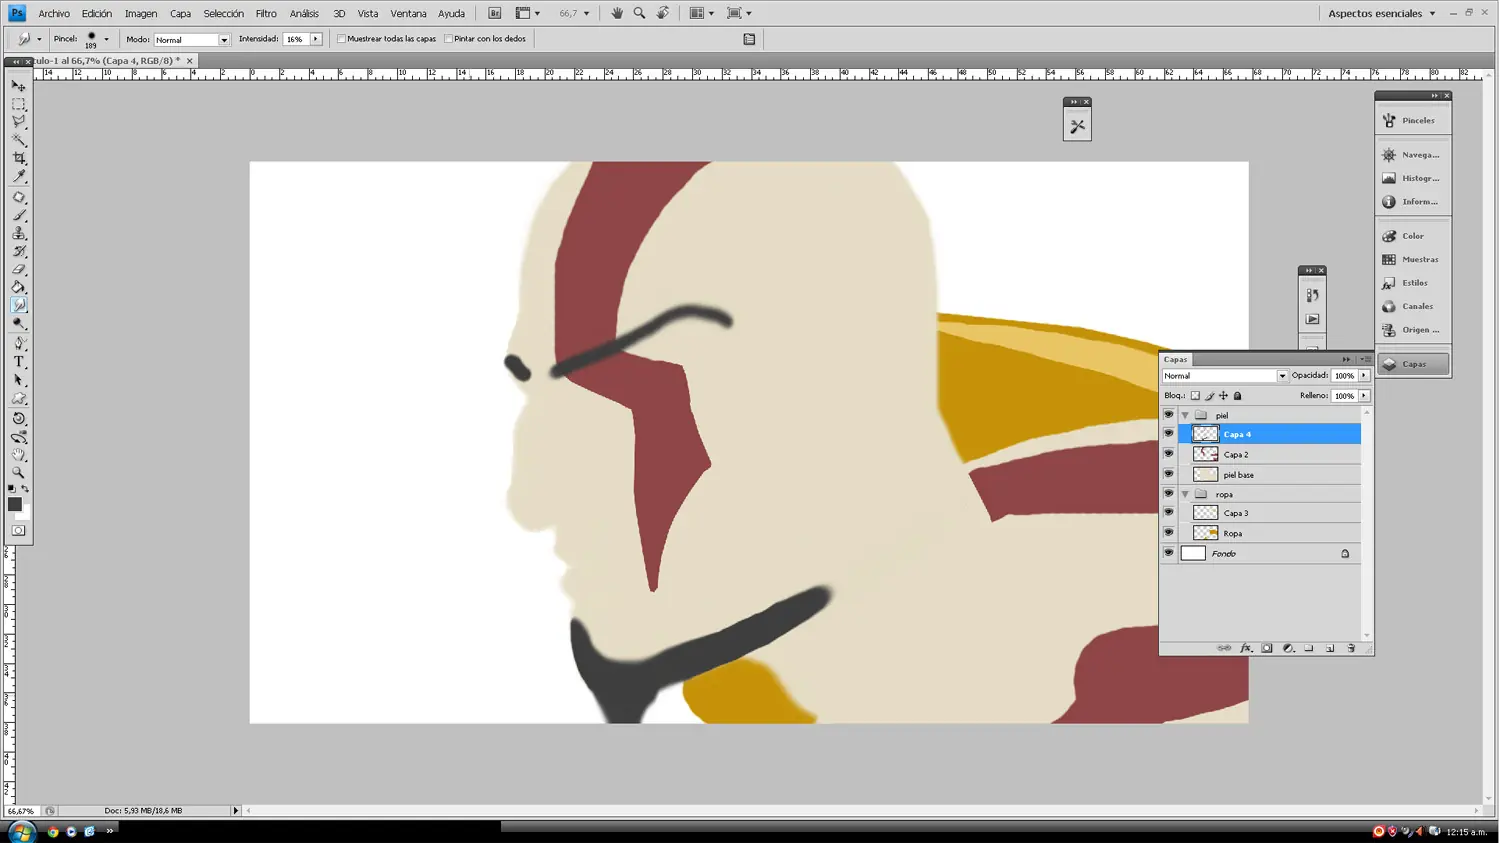Open the Edición menu
Viewport: 1500px width, 843px height.
click(97, 14)
